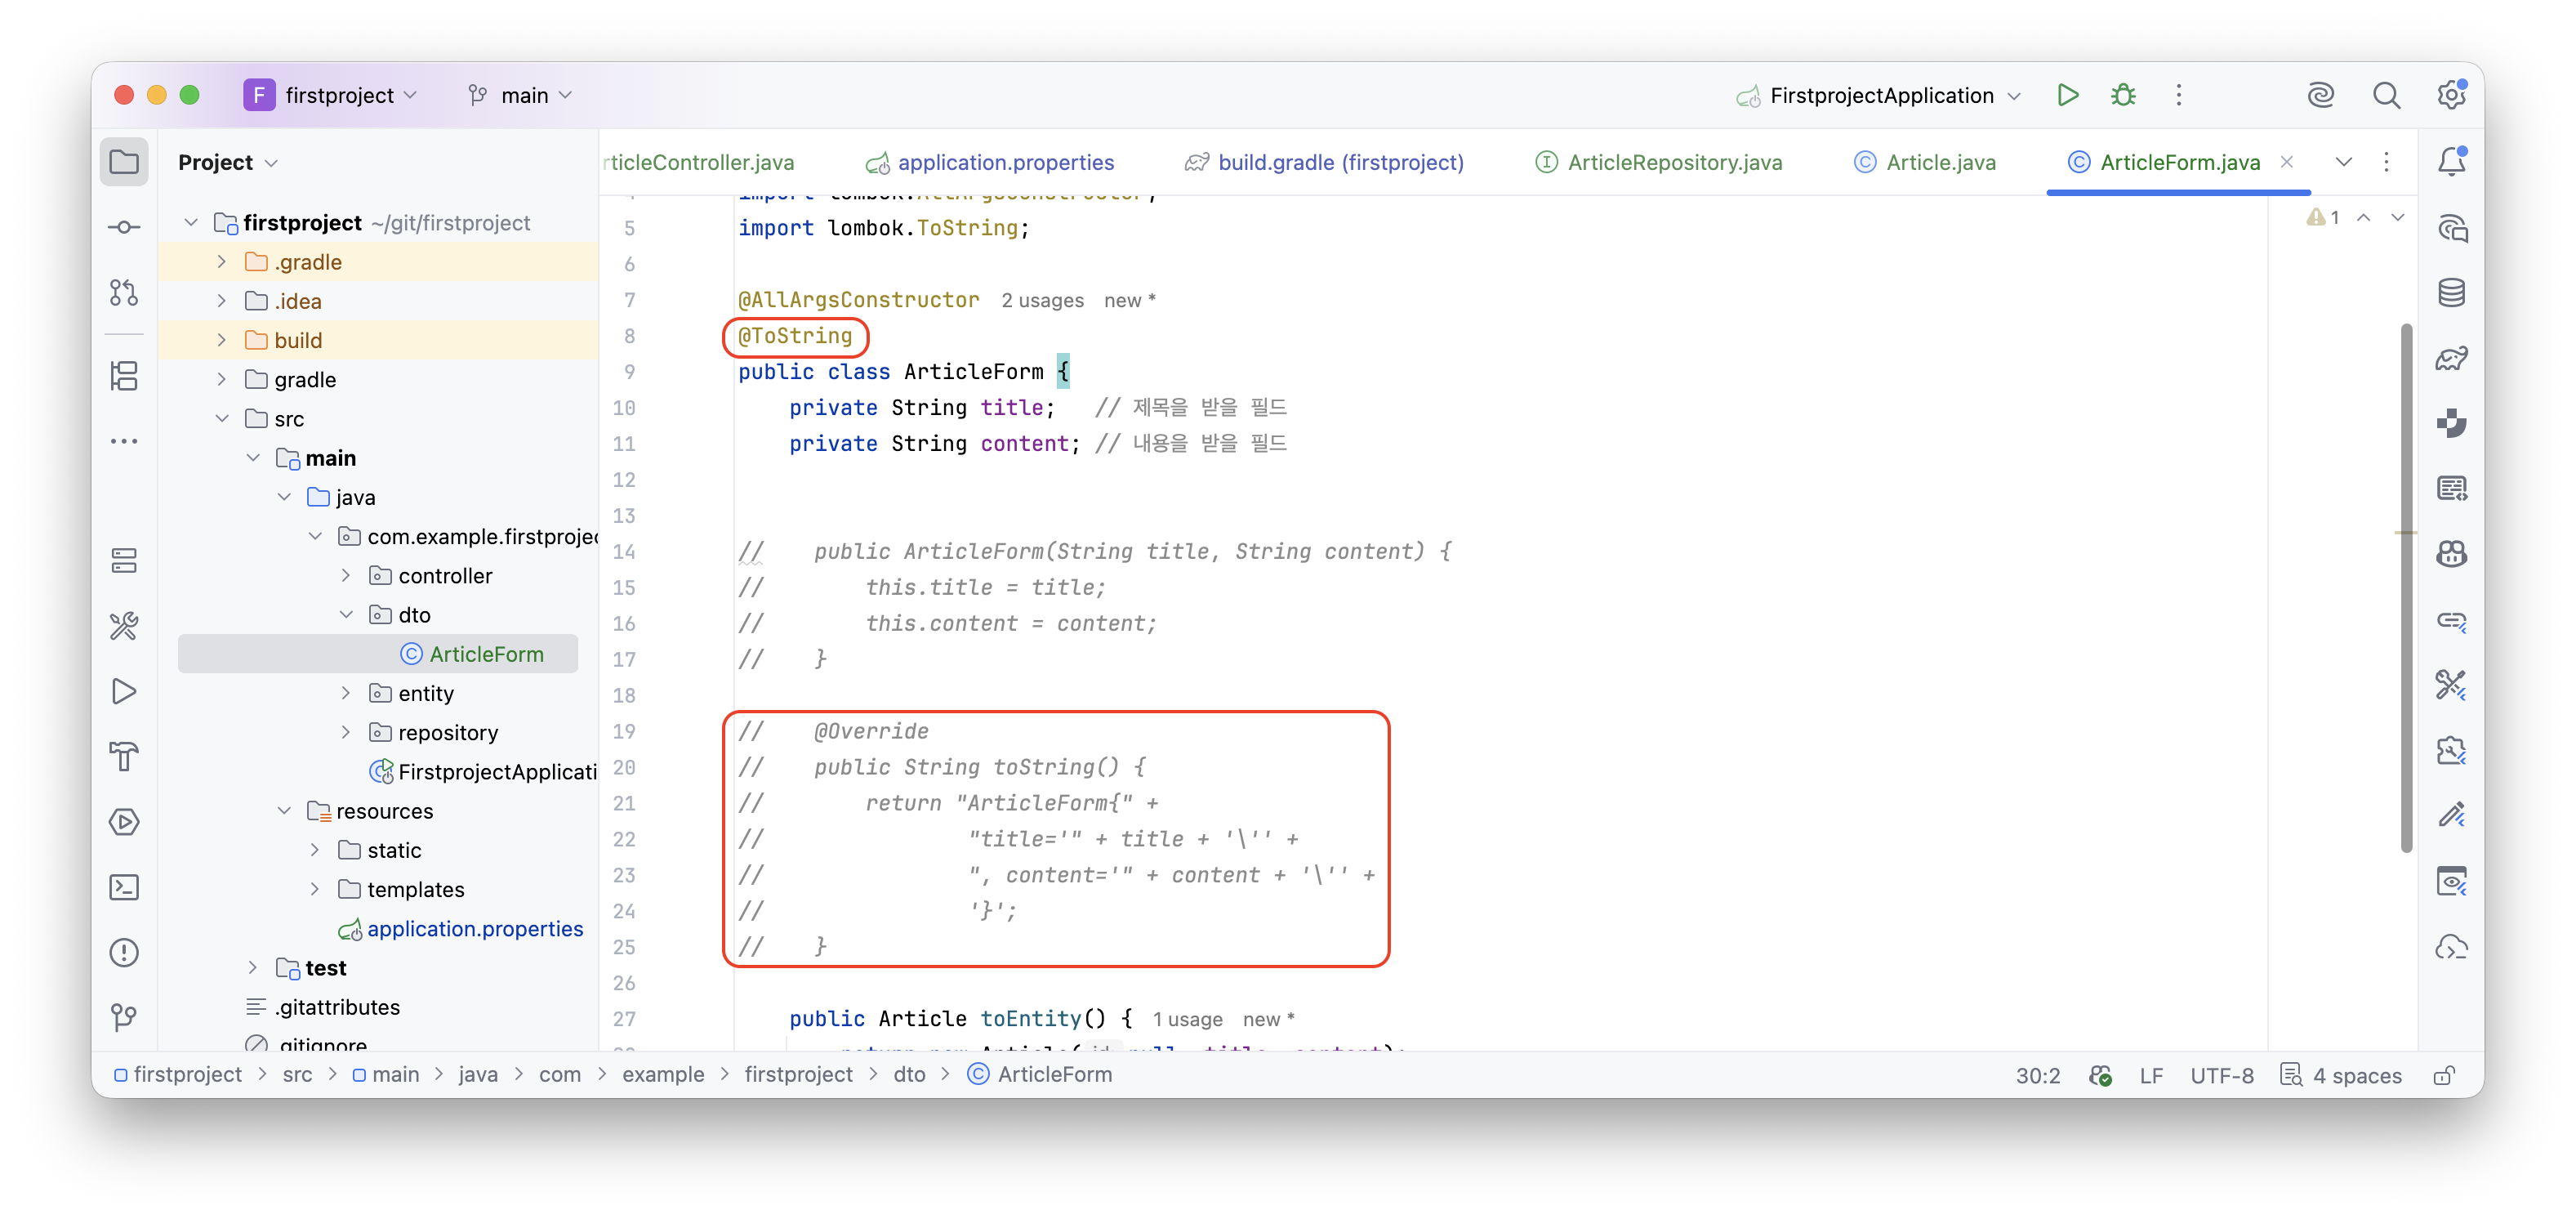Open the AI Assistant spiral icon in title bar

pos(2320,95)
